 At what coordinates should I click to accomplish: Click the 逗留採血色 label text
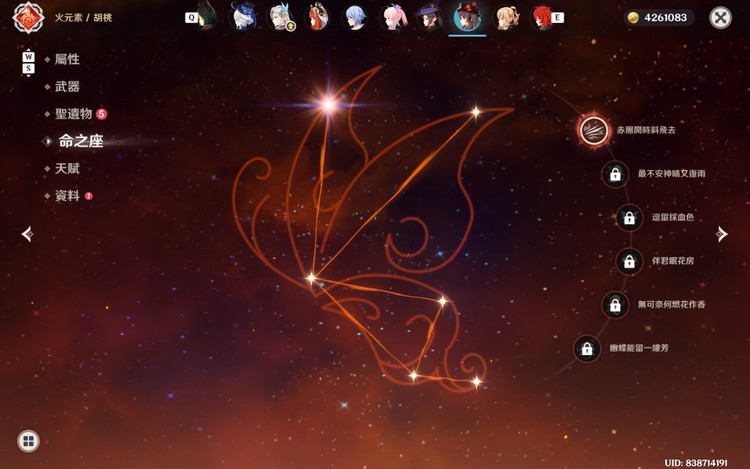click(673, 217)
